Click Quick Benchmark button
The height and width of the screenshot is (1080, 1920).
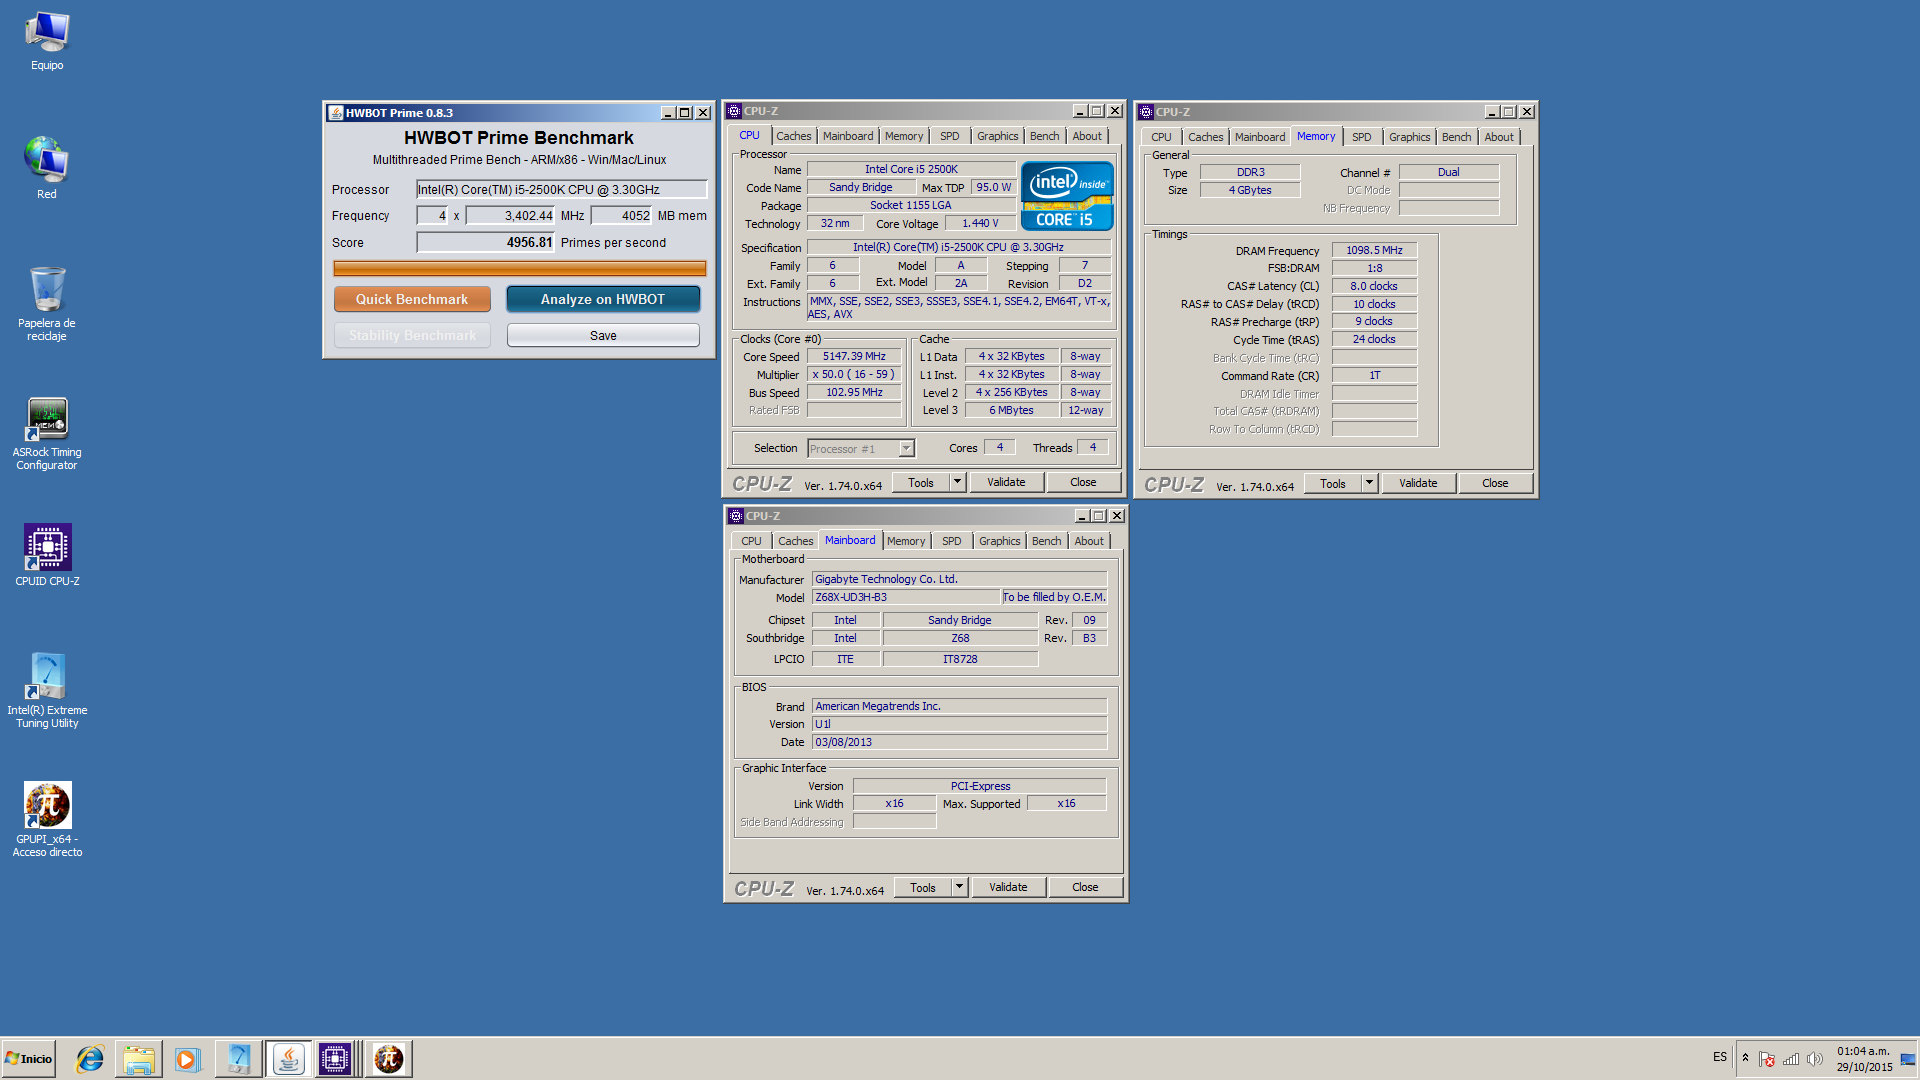[x=412, y=299]
